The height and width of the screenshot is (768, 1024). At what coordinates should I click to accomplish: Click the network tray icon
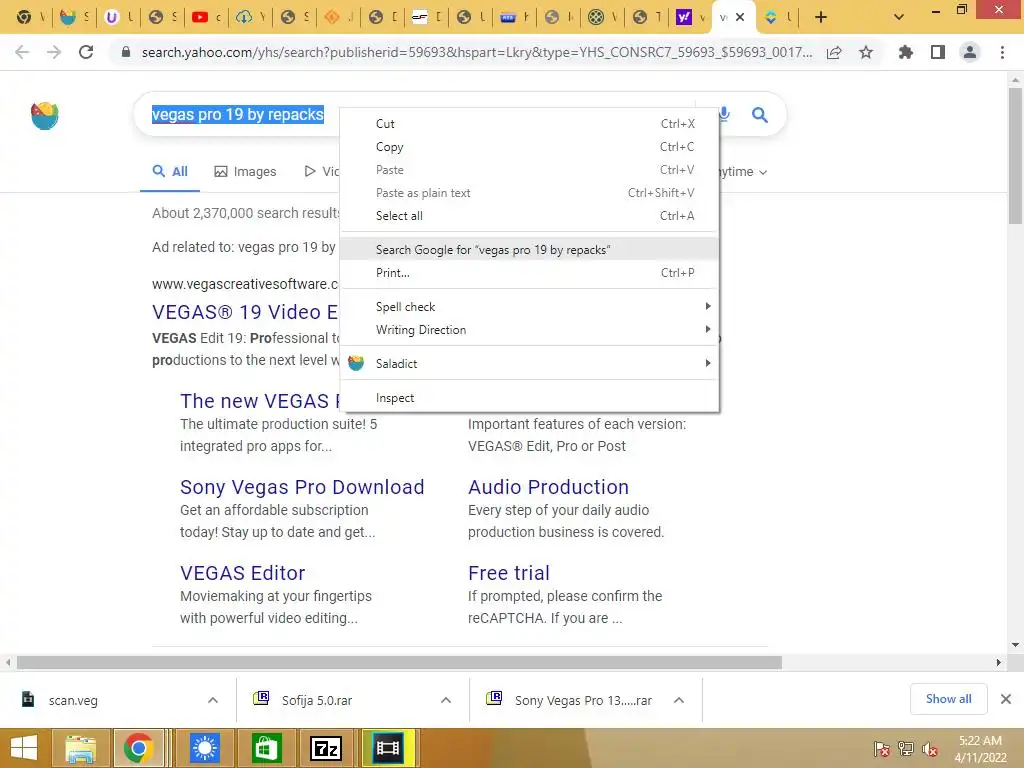(x=905, y=749)
